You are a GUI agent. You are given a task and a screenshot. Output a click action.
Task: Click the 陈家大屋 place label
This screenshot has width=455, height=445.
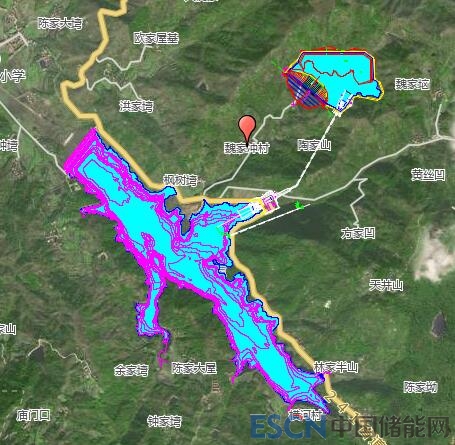(x=194, y=368)
